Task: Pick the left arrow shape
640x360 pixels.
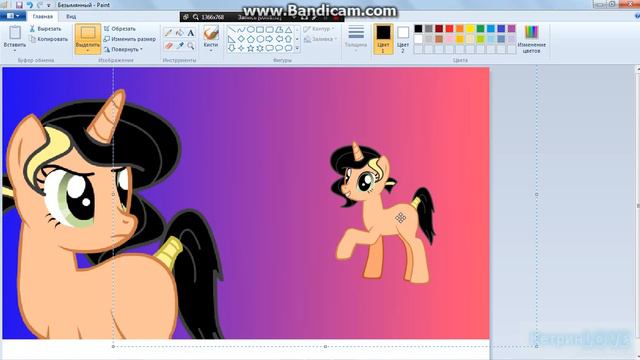Action: 279,39
